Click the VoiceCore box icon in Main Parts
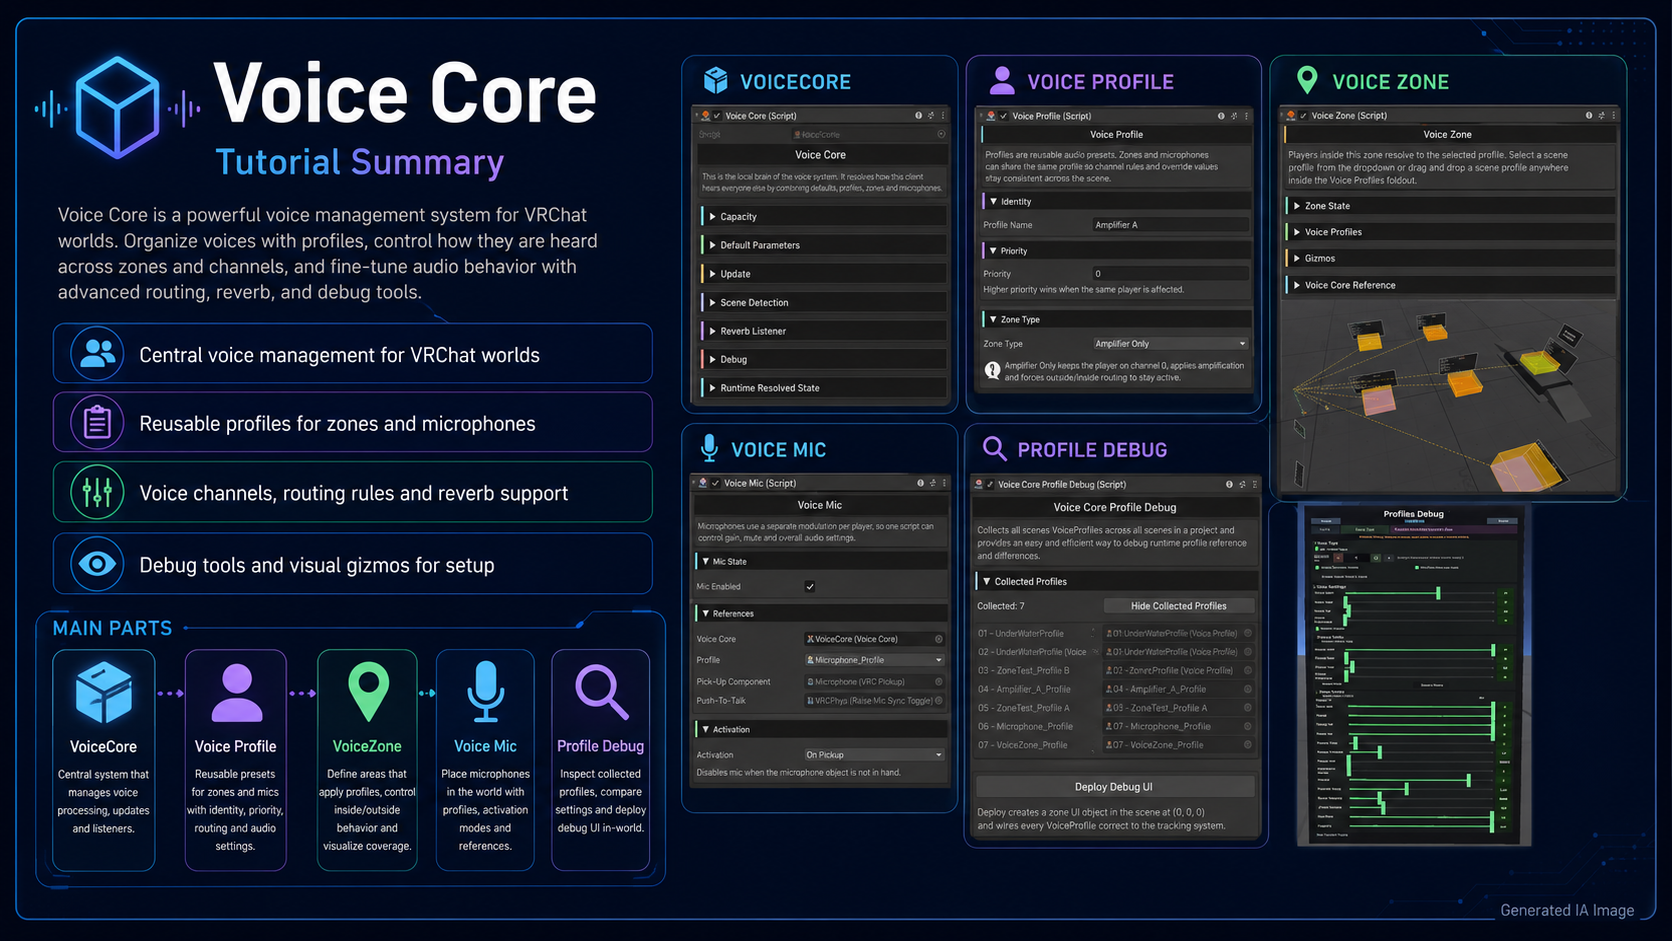The width and height of the screenshot is (1672, 941). click(x=103, y=692)
